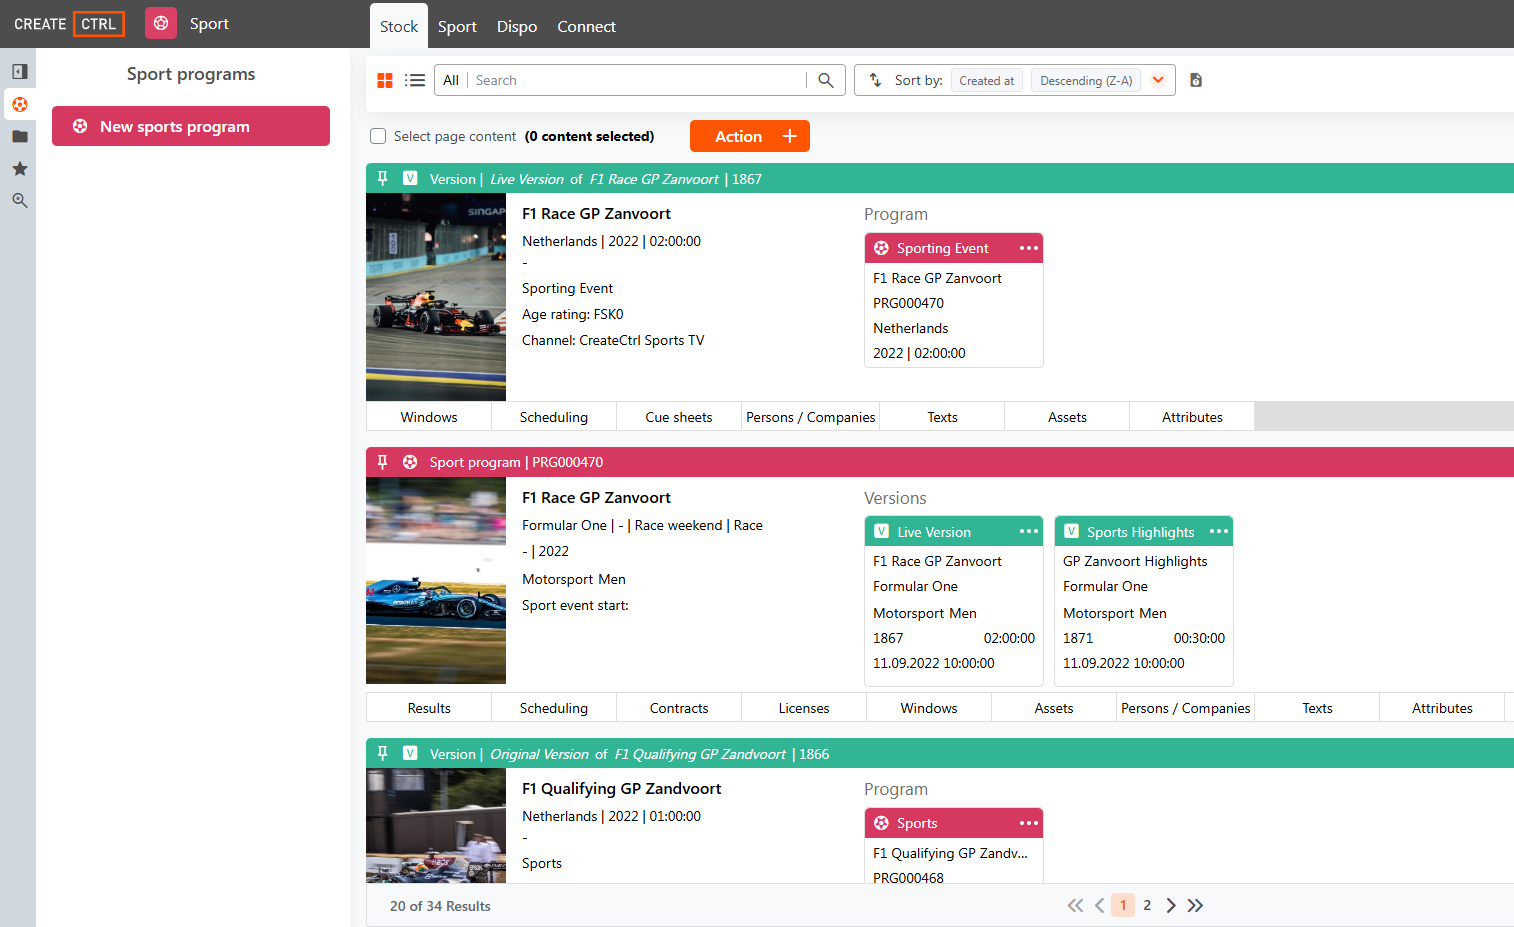Open Texts tab of sport program
Image resolution: width=1514 pixels, height=927 pixels.
point(1317,708)
